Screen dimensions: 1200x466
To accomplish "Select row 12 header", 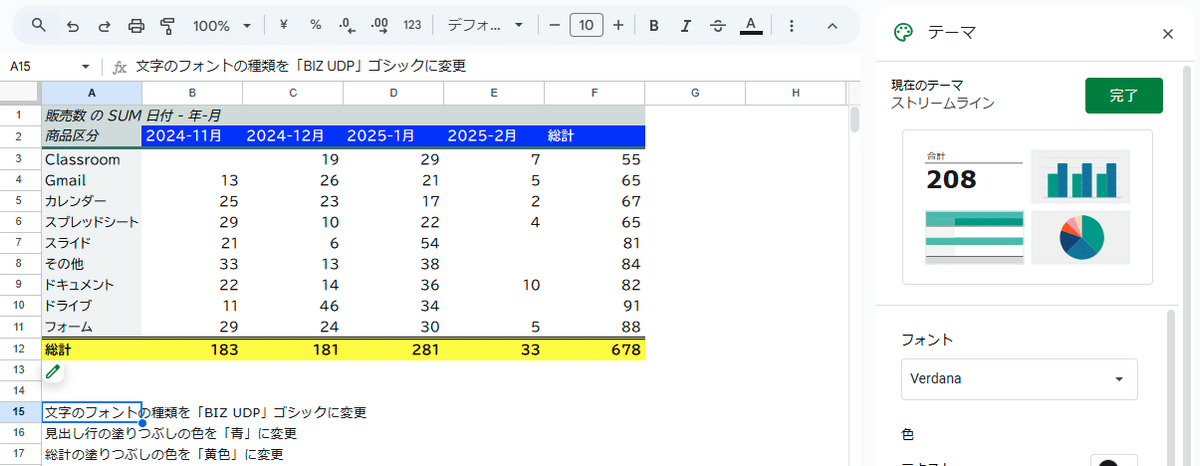I will [x=20, y=350].
